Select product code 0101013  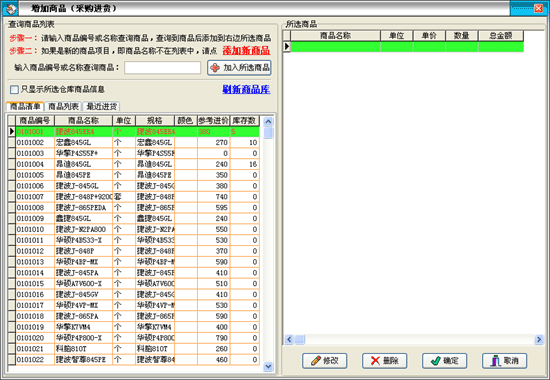coord(30,262)
